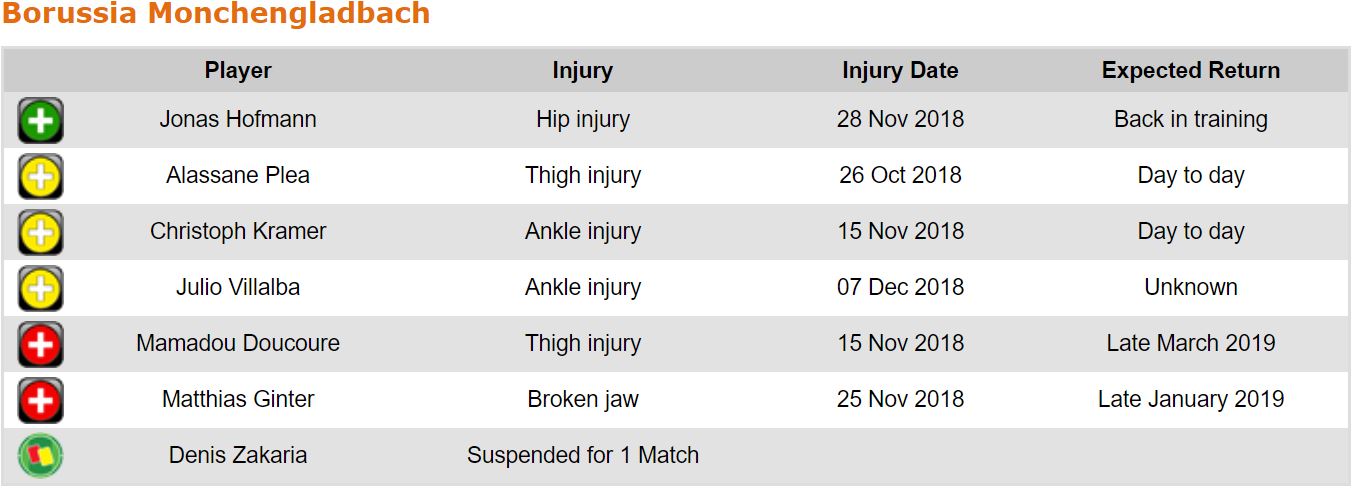Click the red injury icon beside Matthias Ginter
Screen dimensions: 1353x488
pyautogui.click(x=40, y=401)
